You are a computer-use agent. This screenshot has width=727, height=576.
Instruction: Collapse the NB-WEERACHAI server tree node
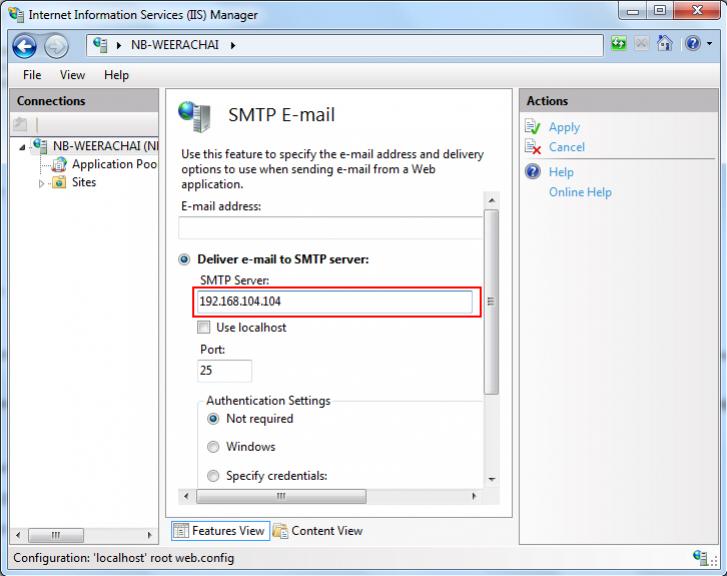click(x=22, y=147)
